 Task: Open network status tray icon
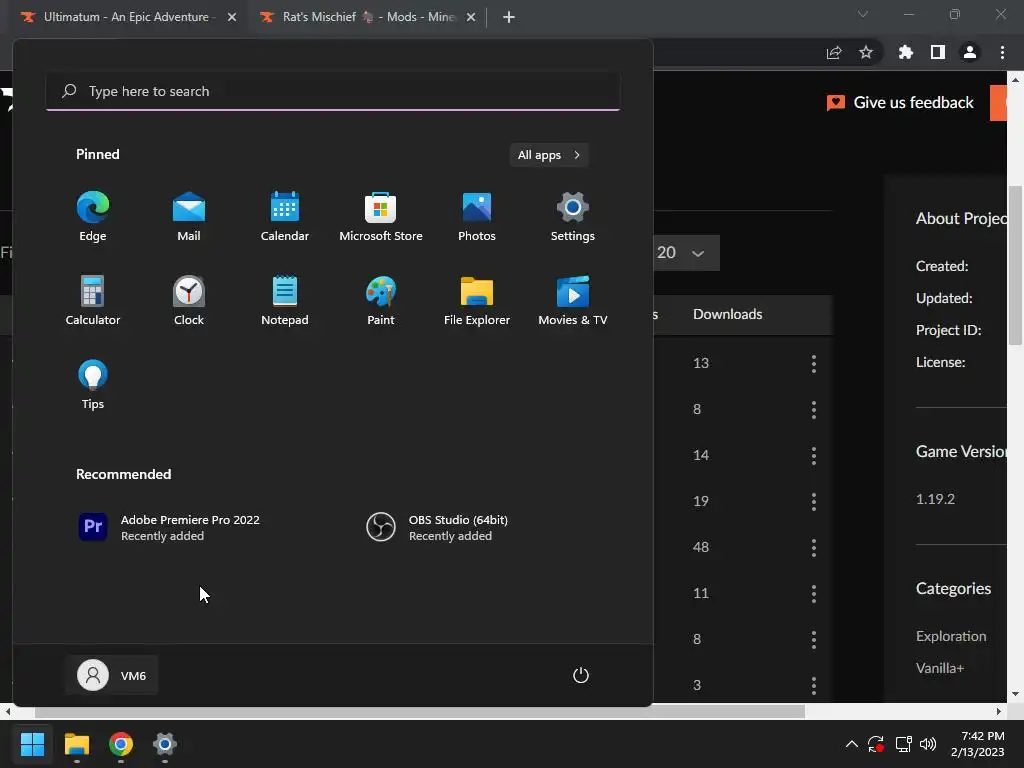pyautogui.click(x=903, y=744)
